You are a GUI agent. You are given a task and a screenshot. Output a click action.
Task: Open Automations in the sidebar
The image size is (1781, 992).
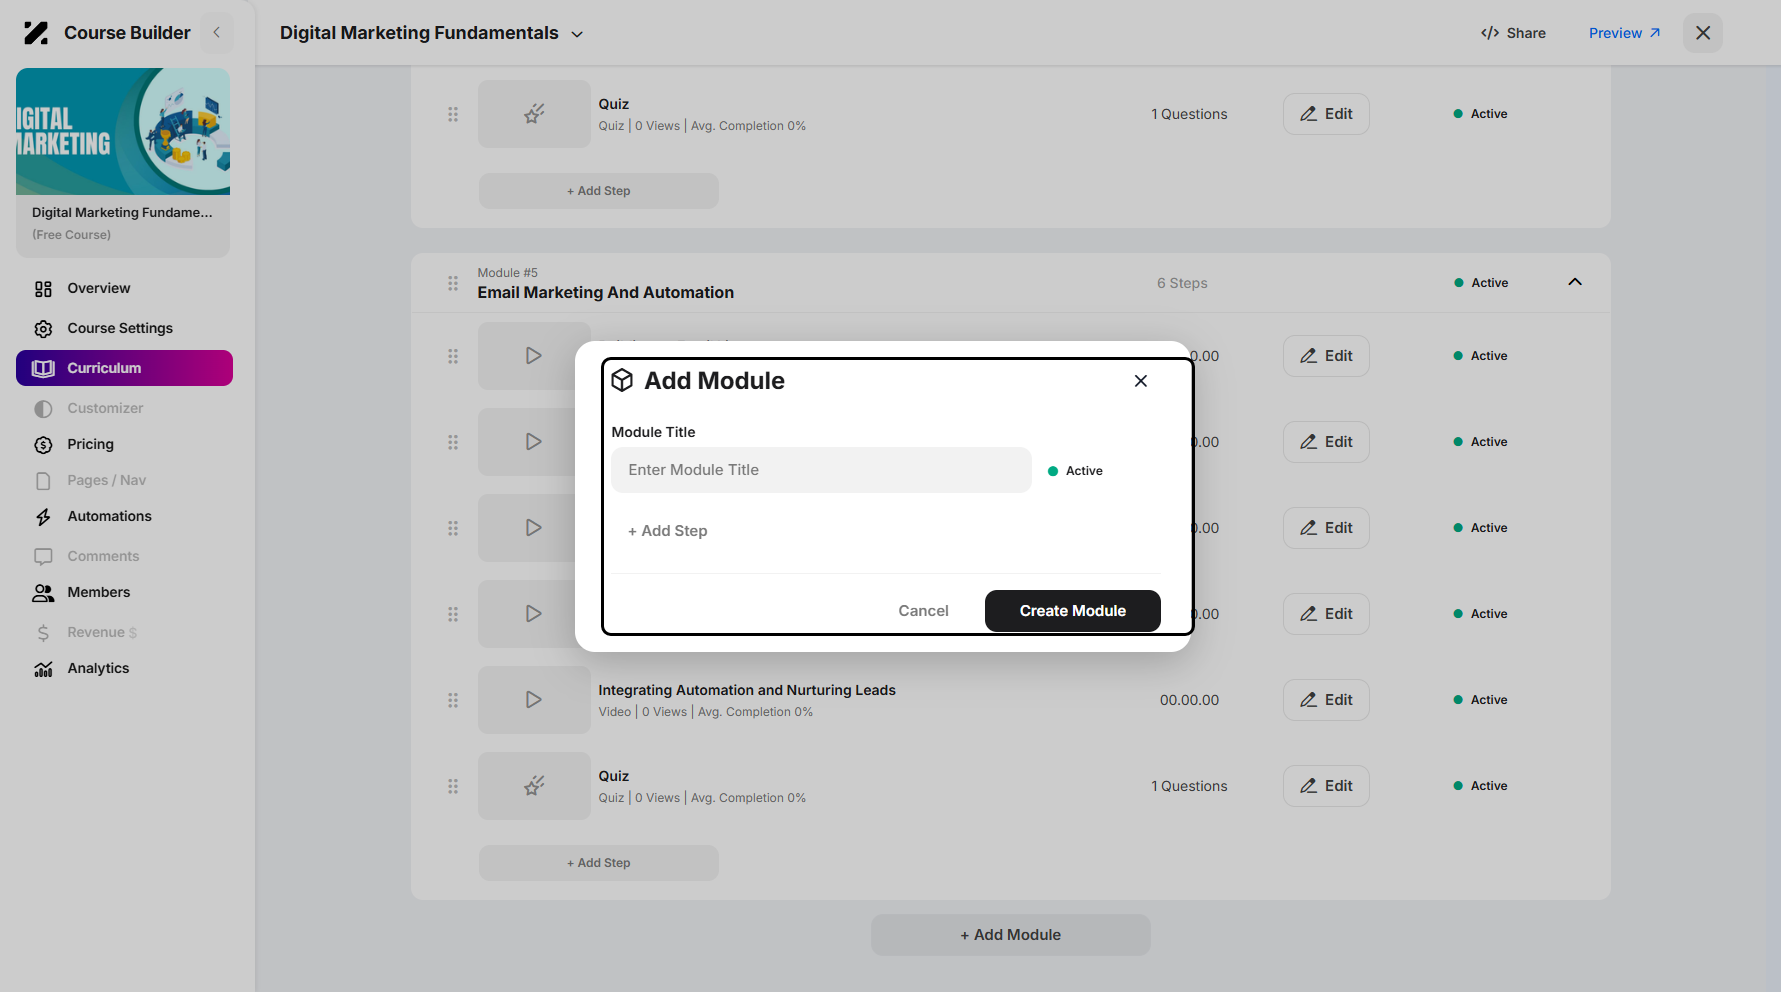(x=93, y=516)
